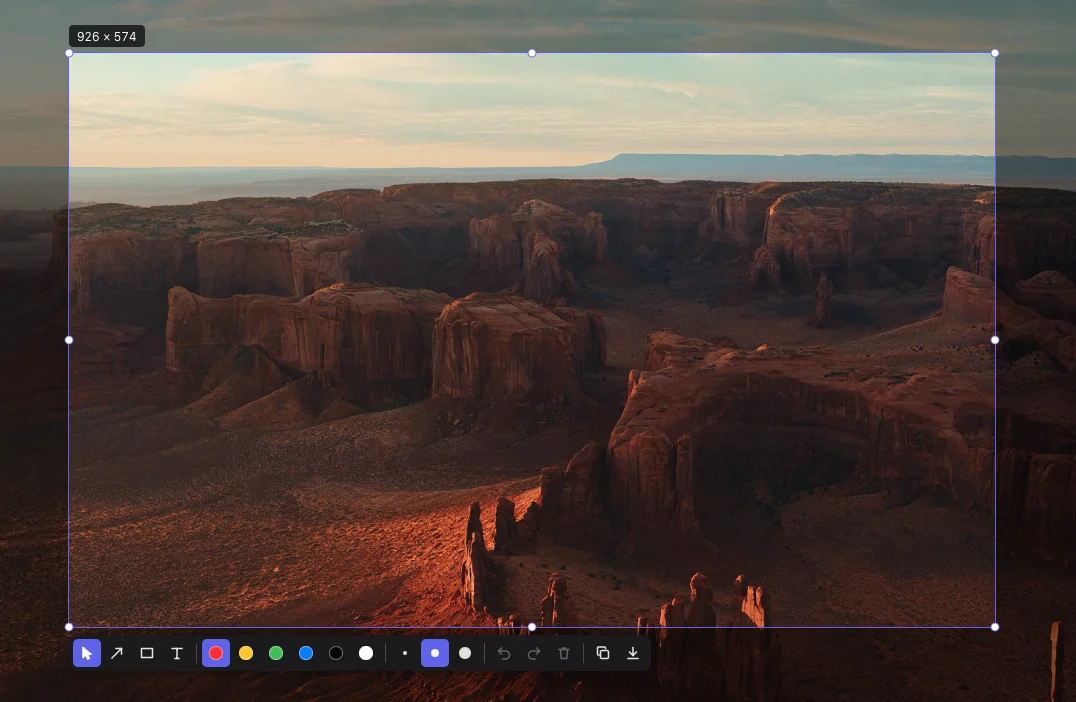Set the small stroke thickness

tap(405, 653)
